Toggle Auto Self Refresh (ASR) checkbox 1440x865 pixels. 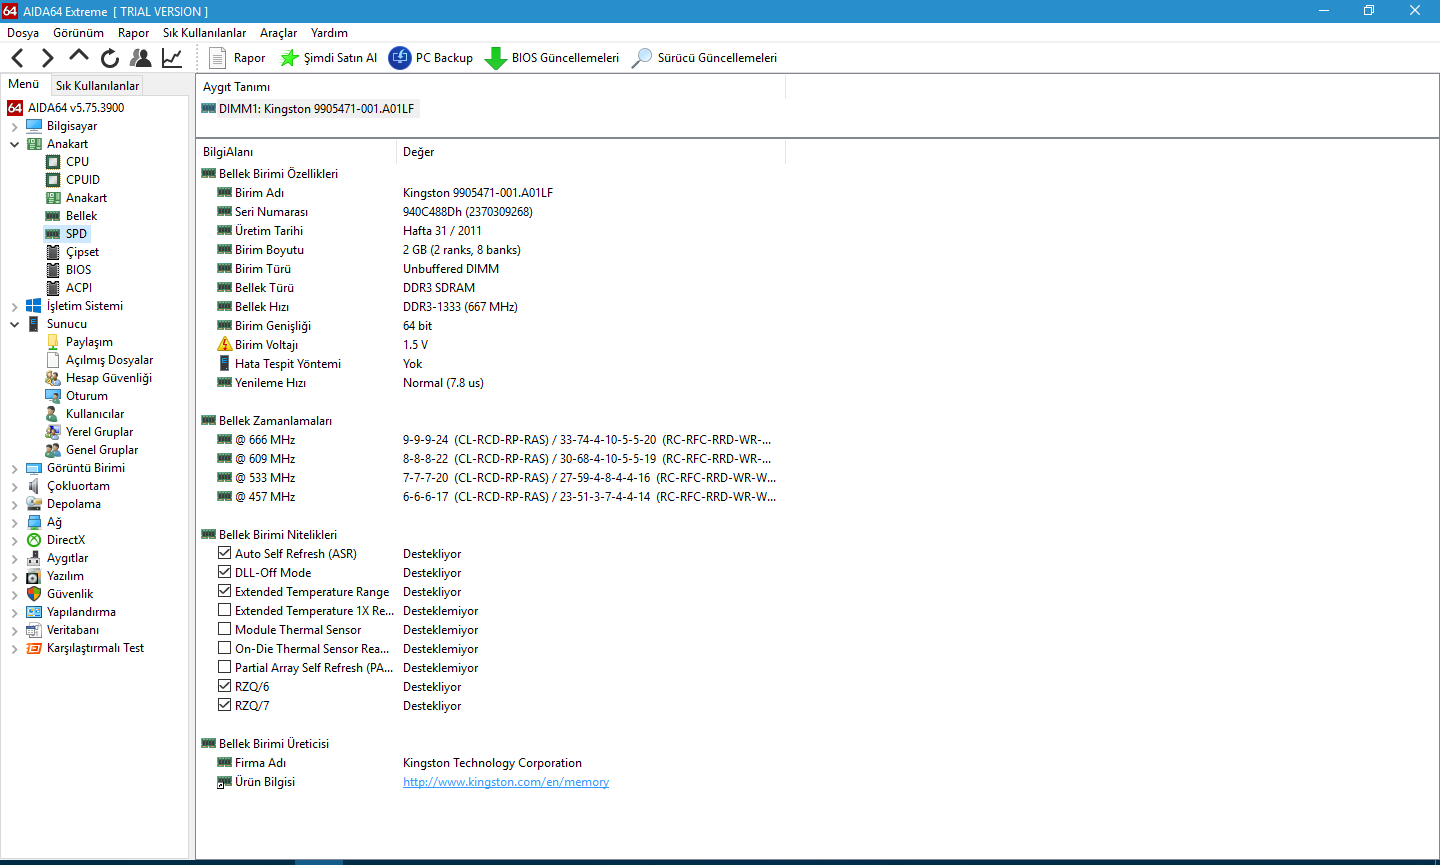(225, 553)
